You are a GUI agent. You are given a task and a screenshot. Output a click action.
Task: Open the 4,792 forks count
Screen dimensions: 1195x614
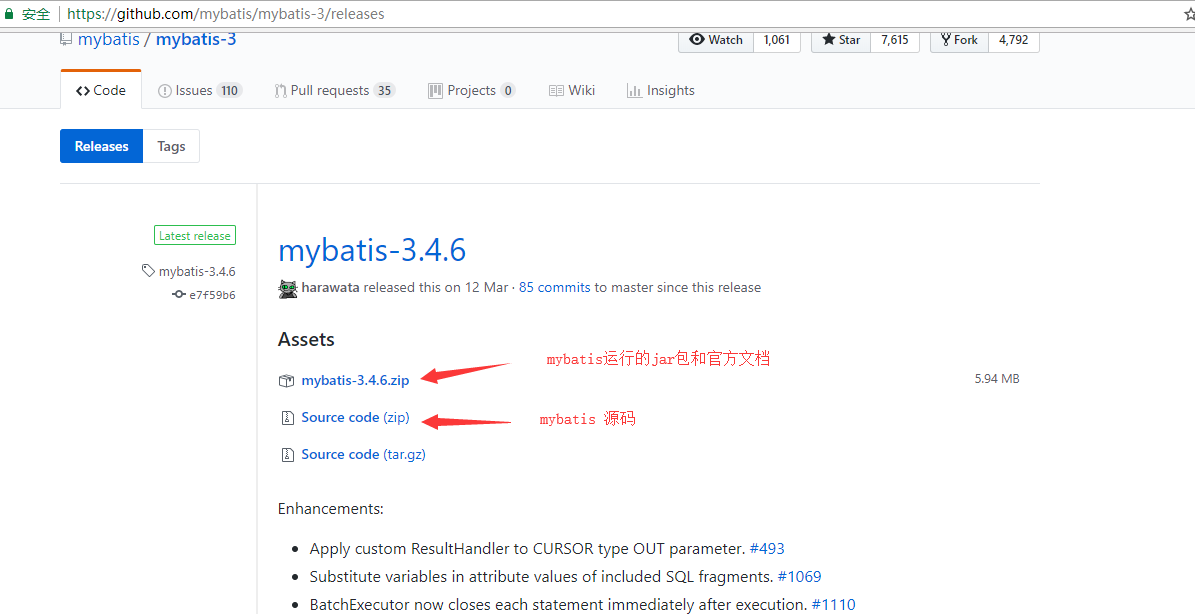coord(1014,40)
